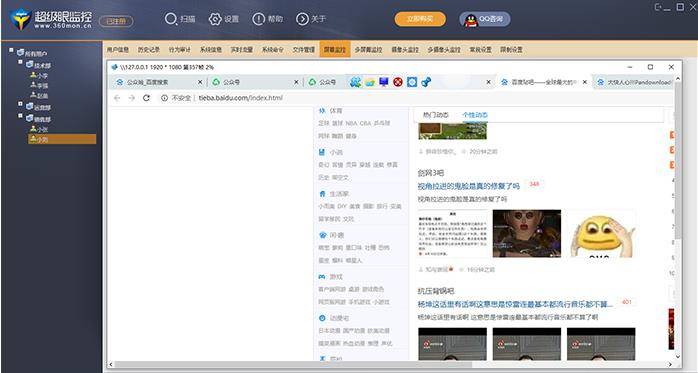Switch to 行为审计 tab
This screenshot has width=698, height=373.
pyautogui.click(x=180, y=49)
